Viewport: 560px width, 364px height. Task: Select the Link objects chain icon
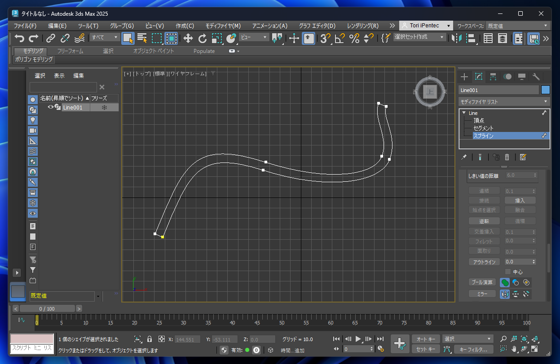[x=50, y=38]
